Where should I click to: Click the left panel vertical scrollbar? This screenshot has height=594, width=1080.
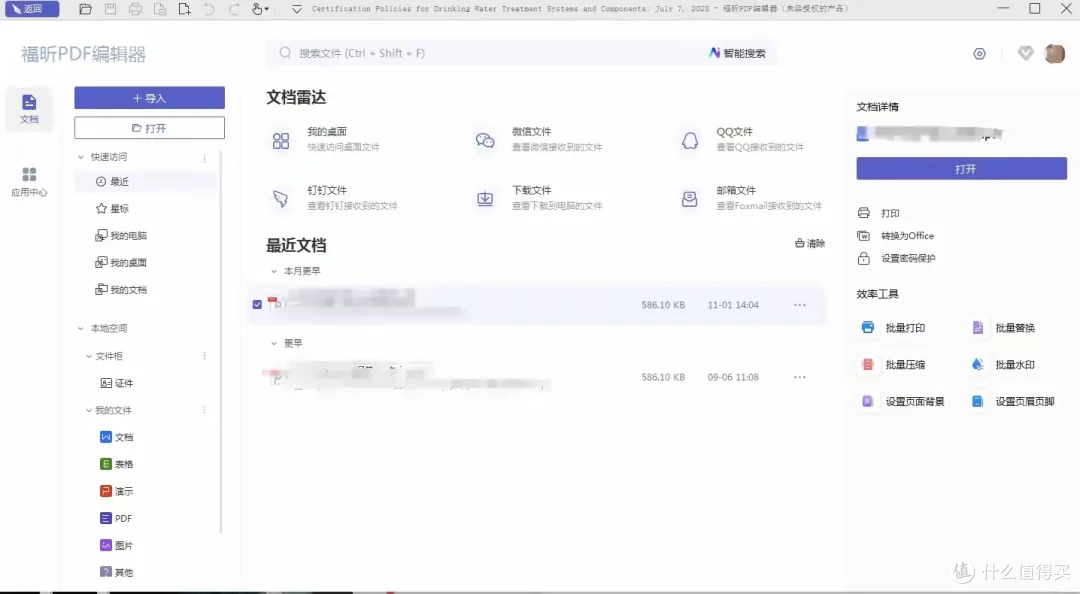[x=221, y=341]
